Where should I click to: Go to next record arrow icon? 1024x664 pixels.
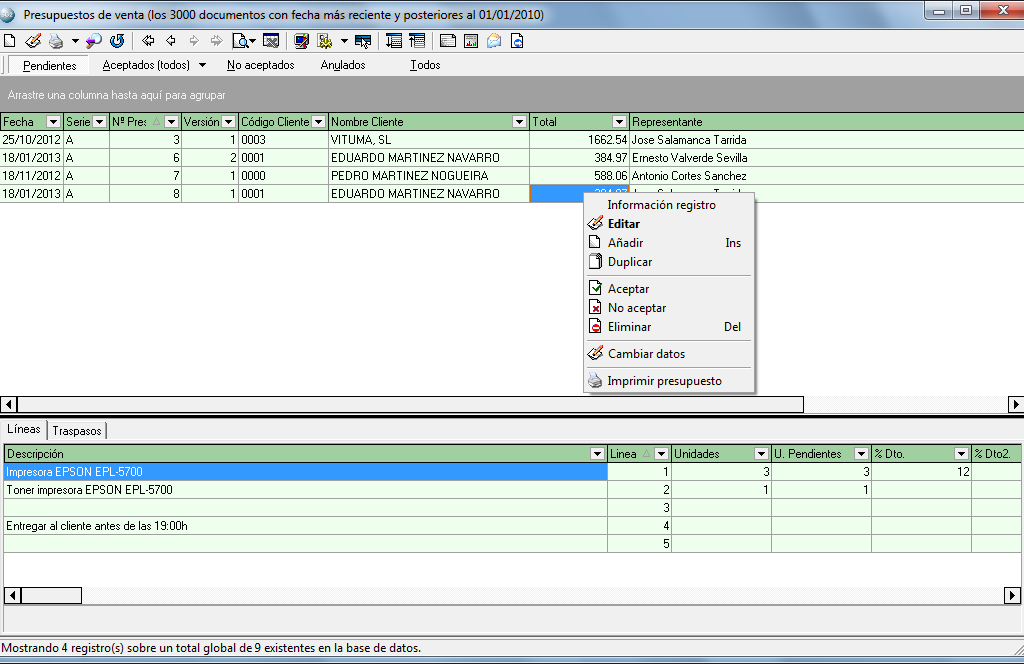[194, 41]
